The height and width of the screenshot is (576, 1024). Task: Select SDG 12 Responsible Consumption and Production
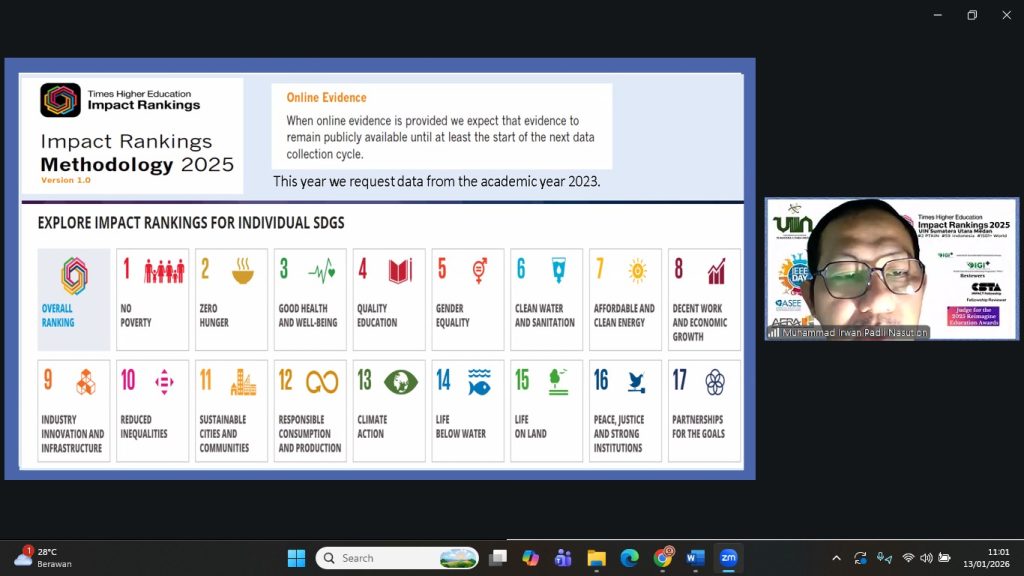pos(310,411)
